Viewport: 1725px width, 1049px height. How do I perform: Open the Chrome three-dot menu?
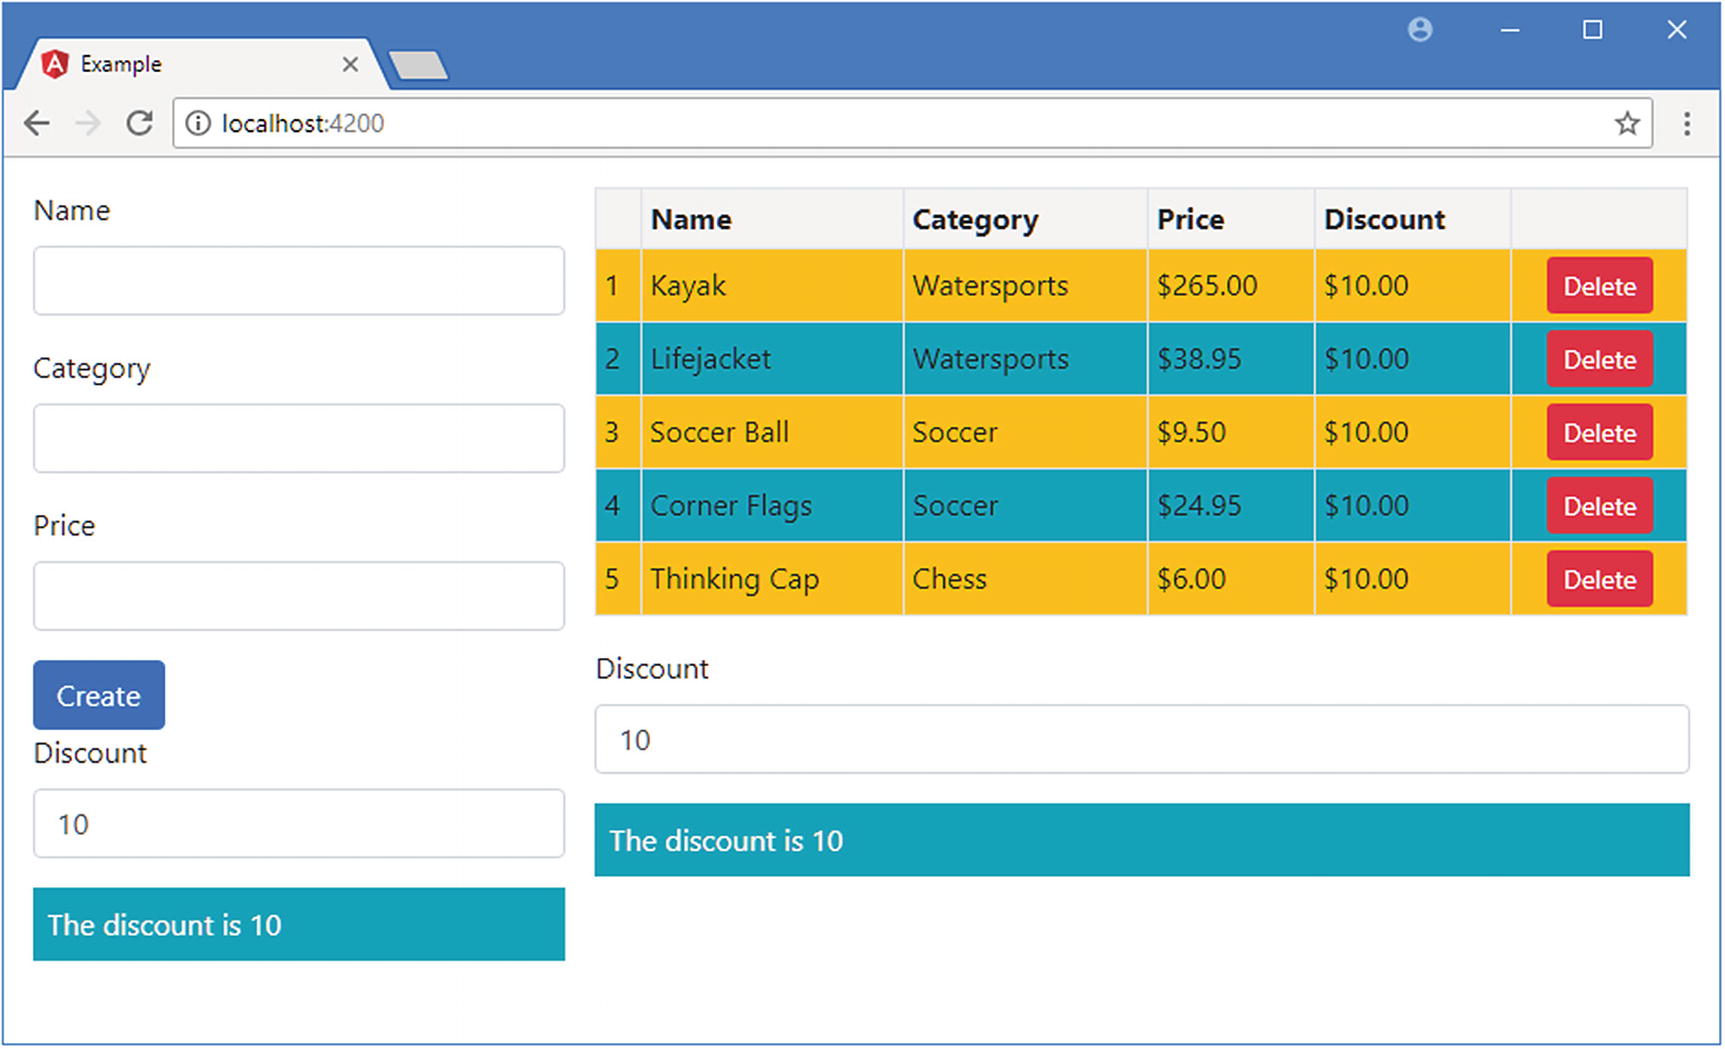[1687, 123]
